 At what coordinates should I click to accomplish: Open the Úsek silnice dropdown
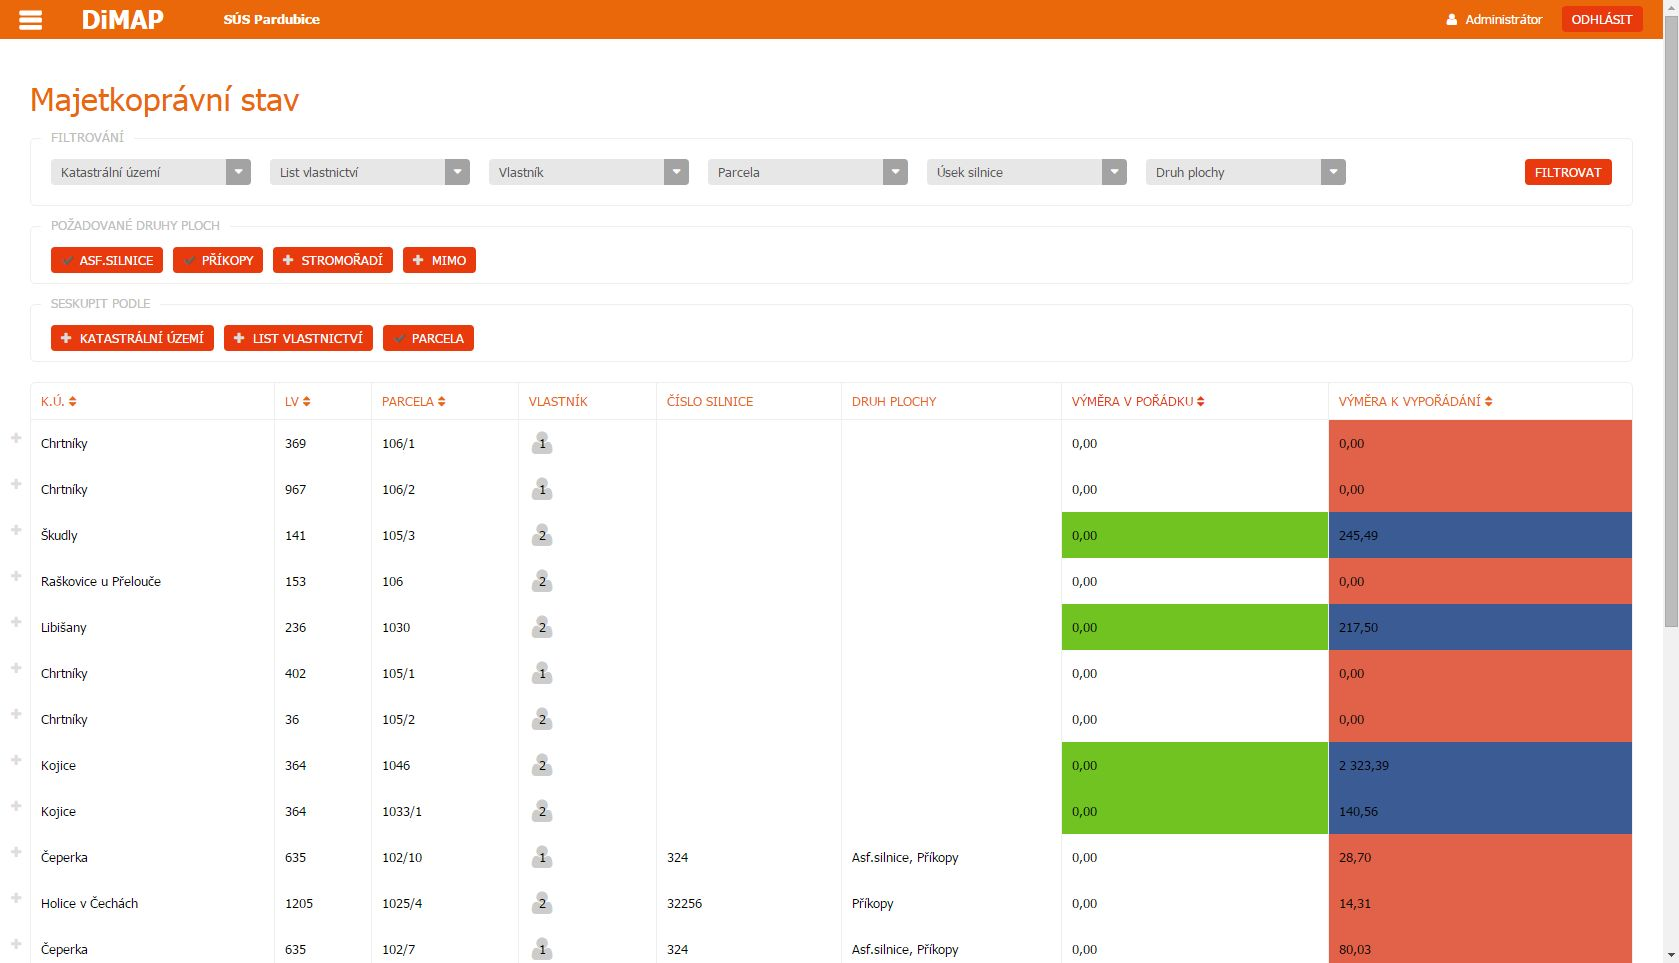tap(1026, 172)
